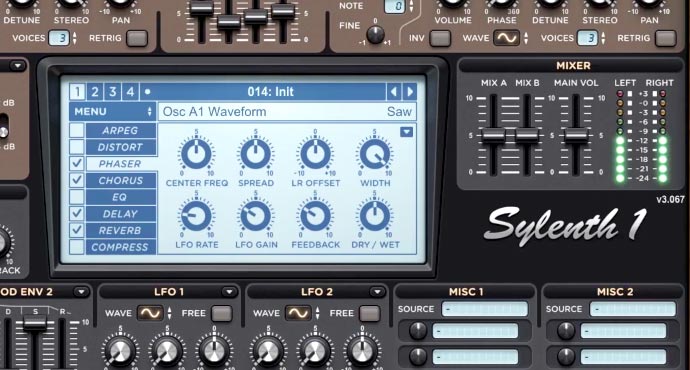Disable the Phaser effect checkbox

click(x=77, y=164)
